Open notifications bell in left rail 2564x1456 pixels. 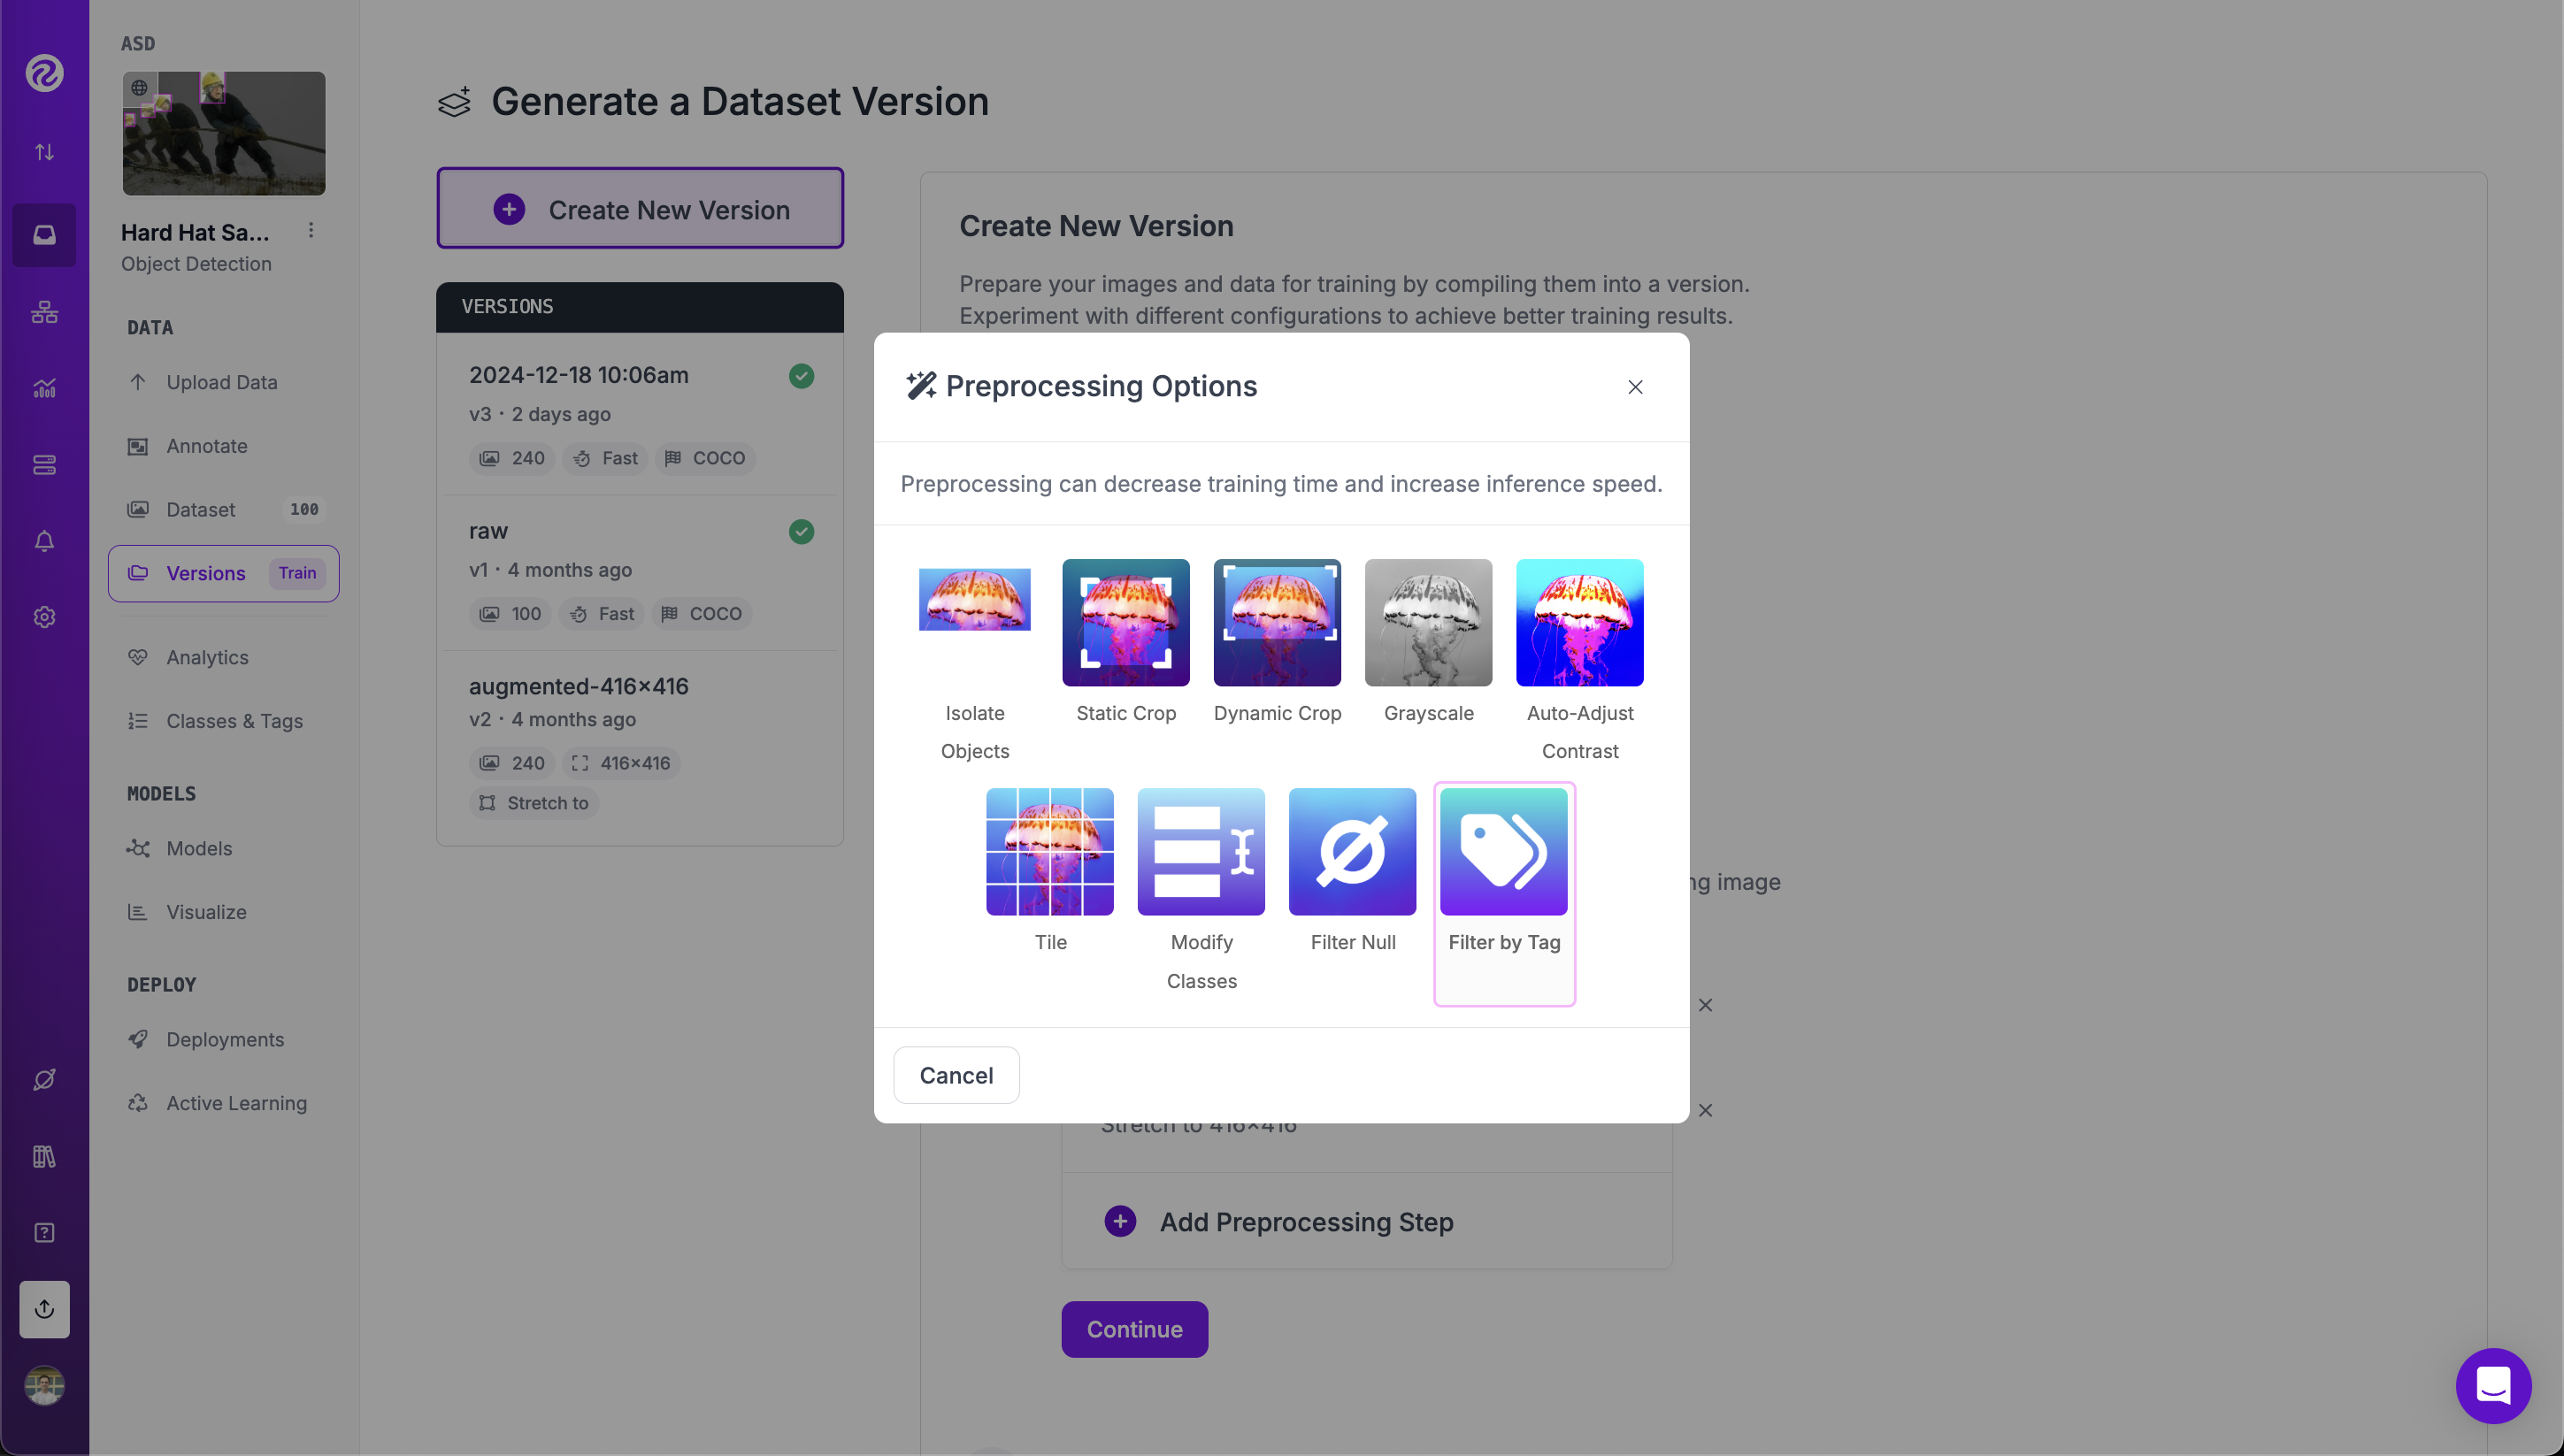(x=44, y=541)
